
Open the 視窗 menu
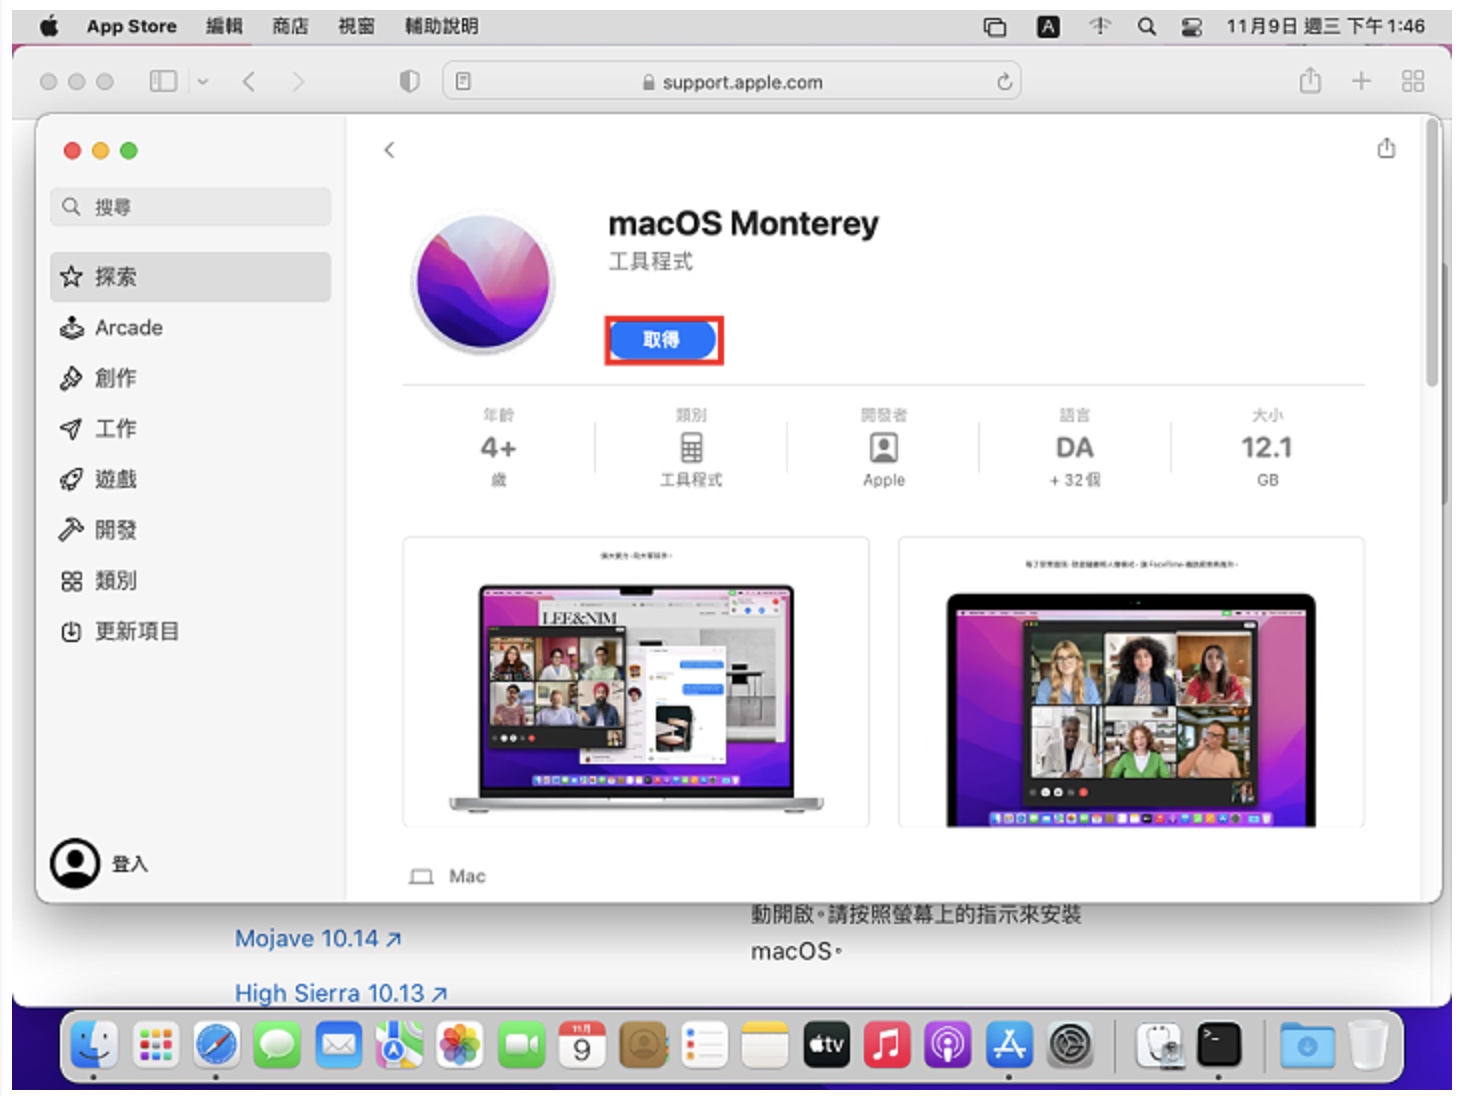click(x=356, y=26)
